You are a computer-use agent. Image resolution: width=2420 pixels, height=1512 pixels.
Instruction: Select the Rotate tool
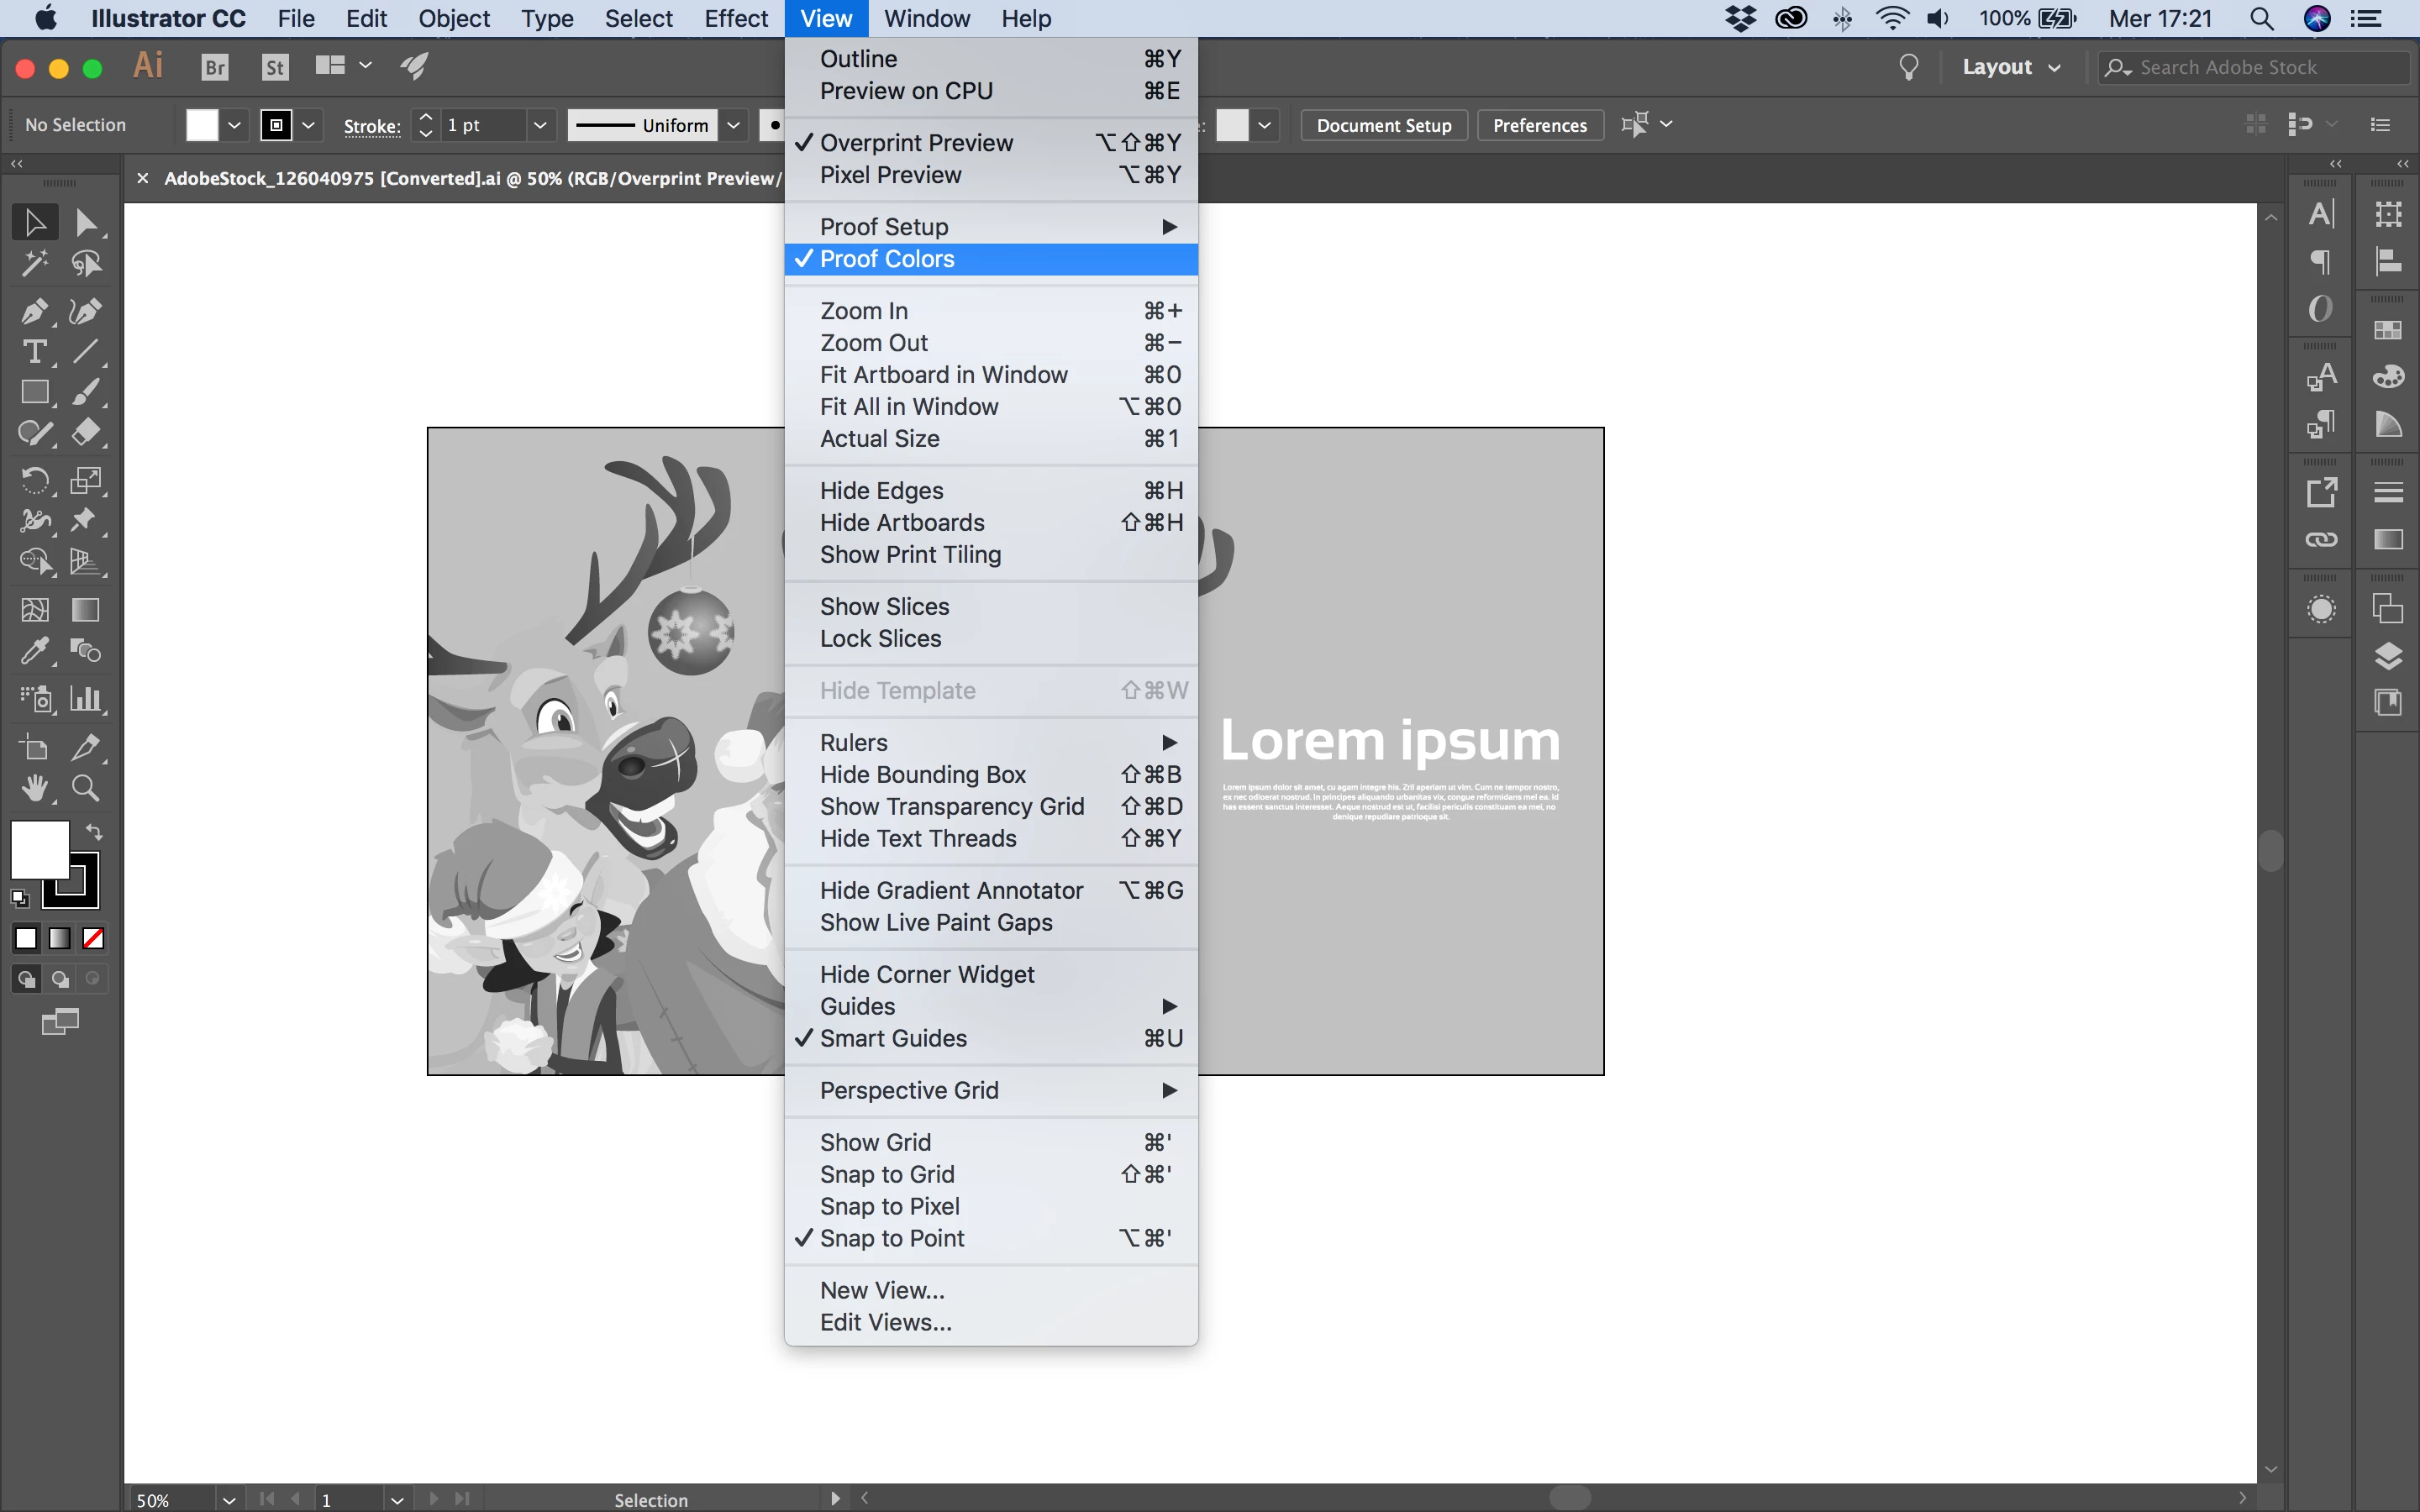[x=33, y=480]
